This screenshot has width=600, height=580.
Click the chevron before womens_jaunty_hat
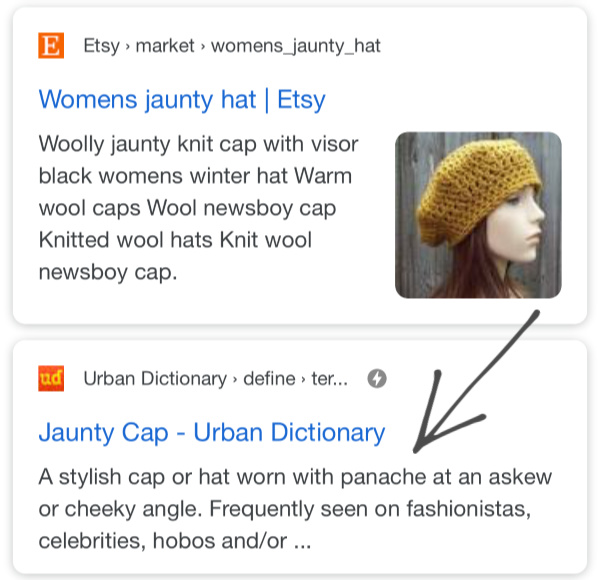pos(203,47)
